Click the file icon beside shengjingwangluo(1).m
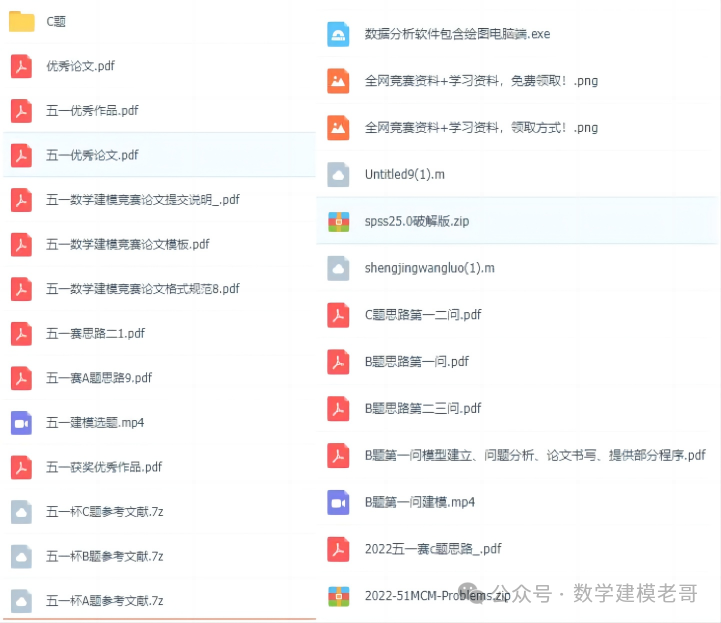This screenshot has width=721, height=623. (338, 269)
